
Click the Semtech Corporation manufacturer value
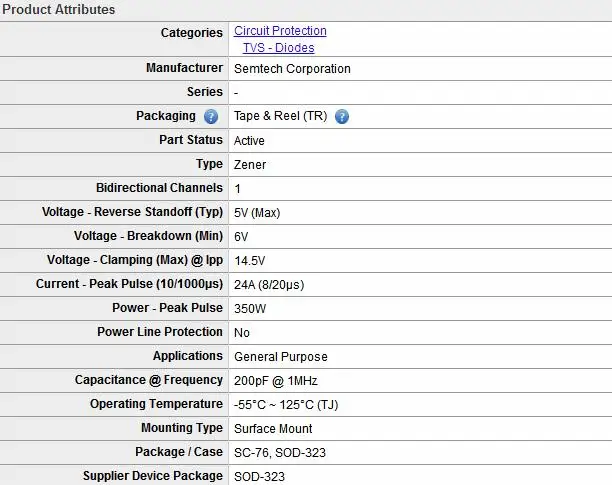click(292, 69)
